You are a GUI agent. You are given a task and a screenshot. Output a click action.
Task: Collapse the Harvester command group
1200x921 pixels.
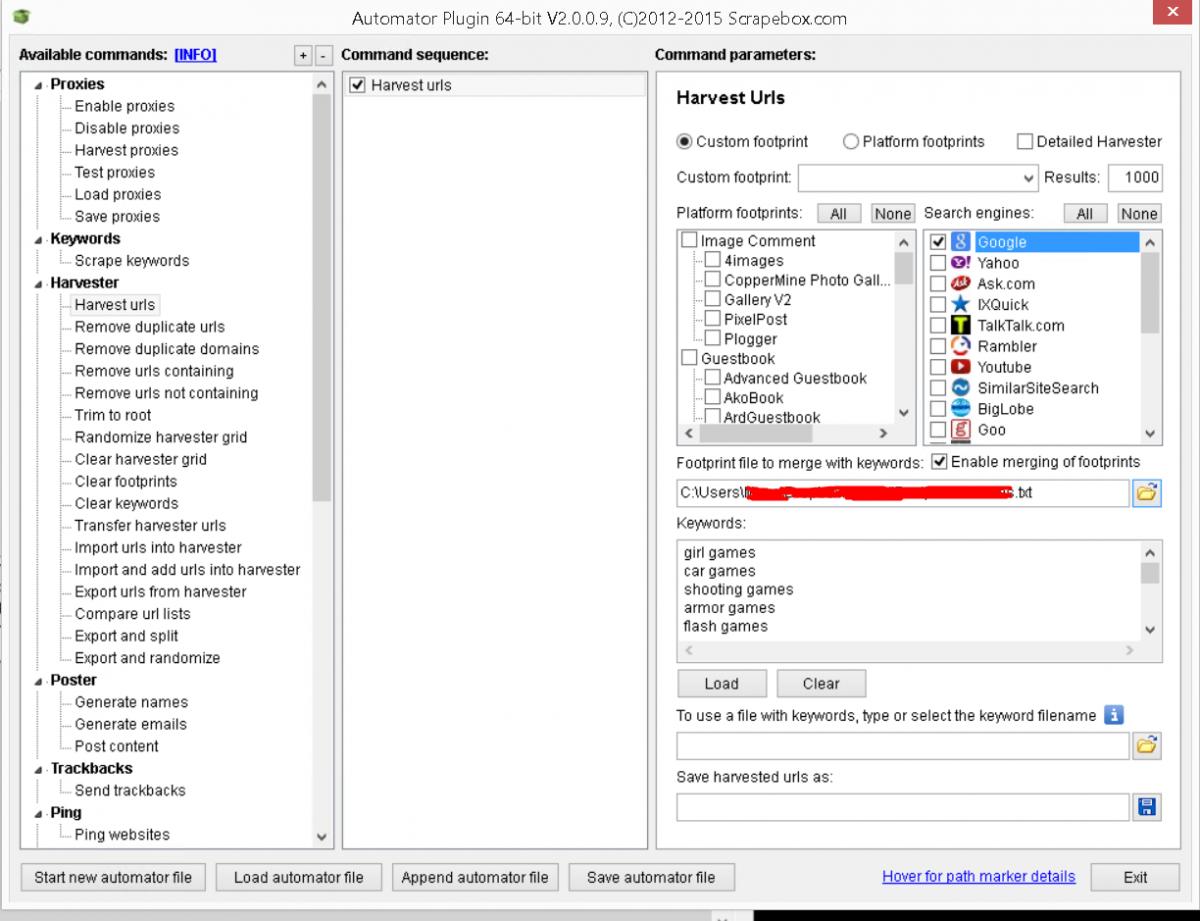pyautogui.click(x=39, y=283)
